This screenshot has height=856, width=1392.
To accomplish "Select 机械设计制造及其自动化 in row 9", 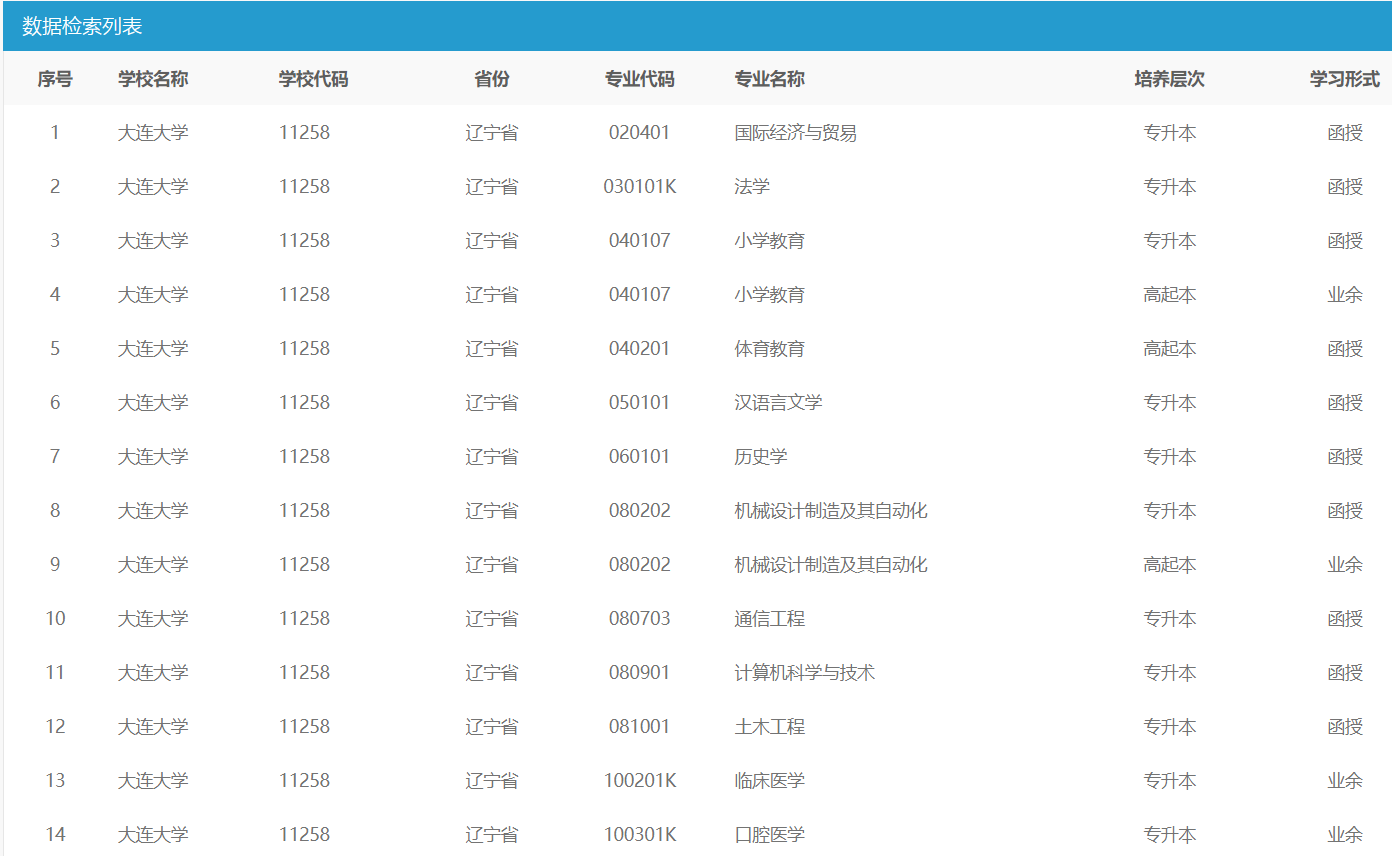I will [x=831, y=565].
